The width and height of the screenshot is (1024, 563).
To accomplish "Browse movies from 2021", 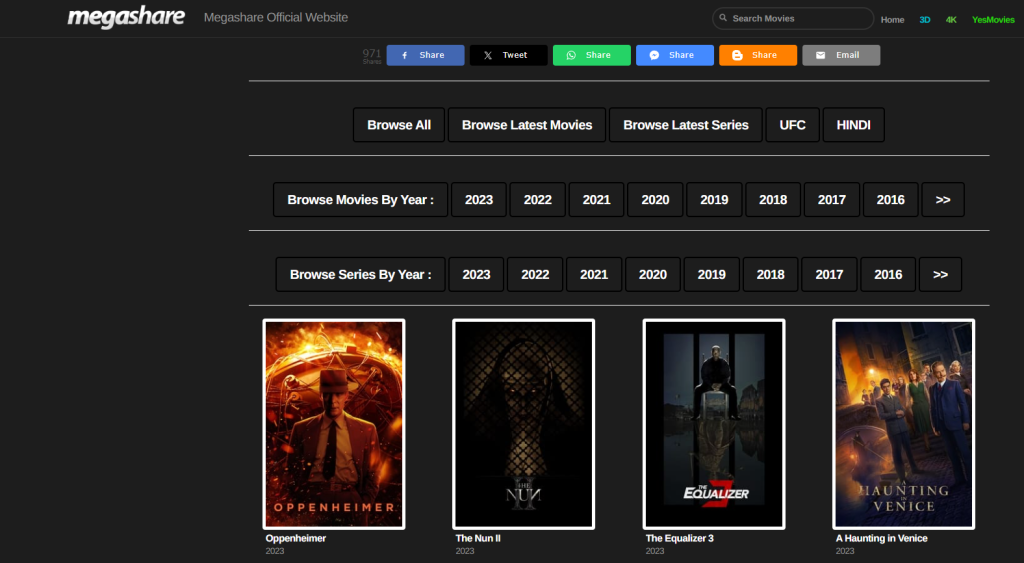I will click(596, 200).
